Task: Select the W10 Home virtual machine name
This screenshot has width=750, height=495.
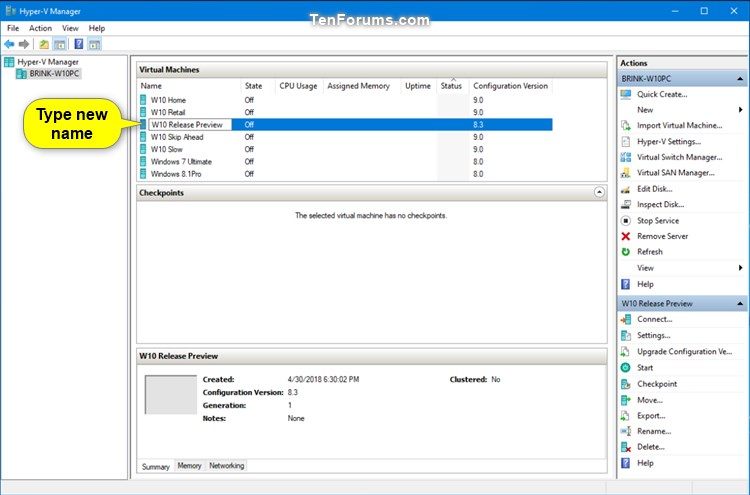Action: point(168,100)
